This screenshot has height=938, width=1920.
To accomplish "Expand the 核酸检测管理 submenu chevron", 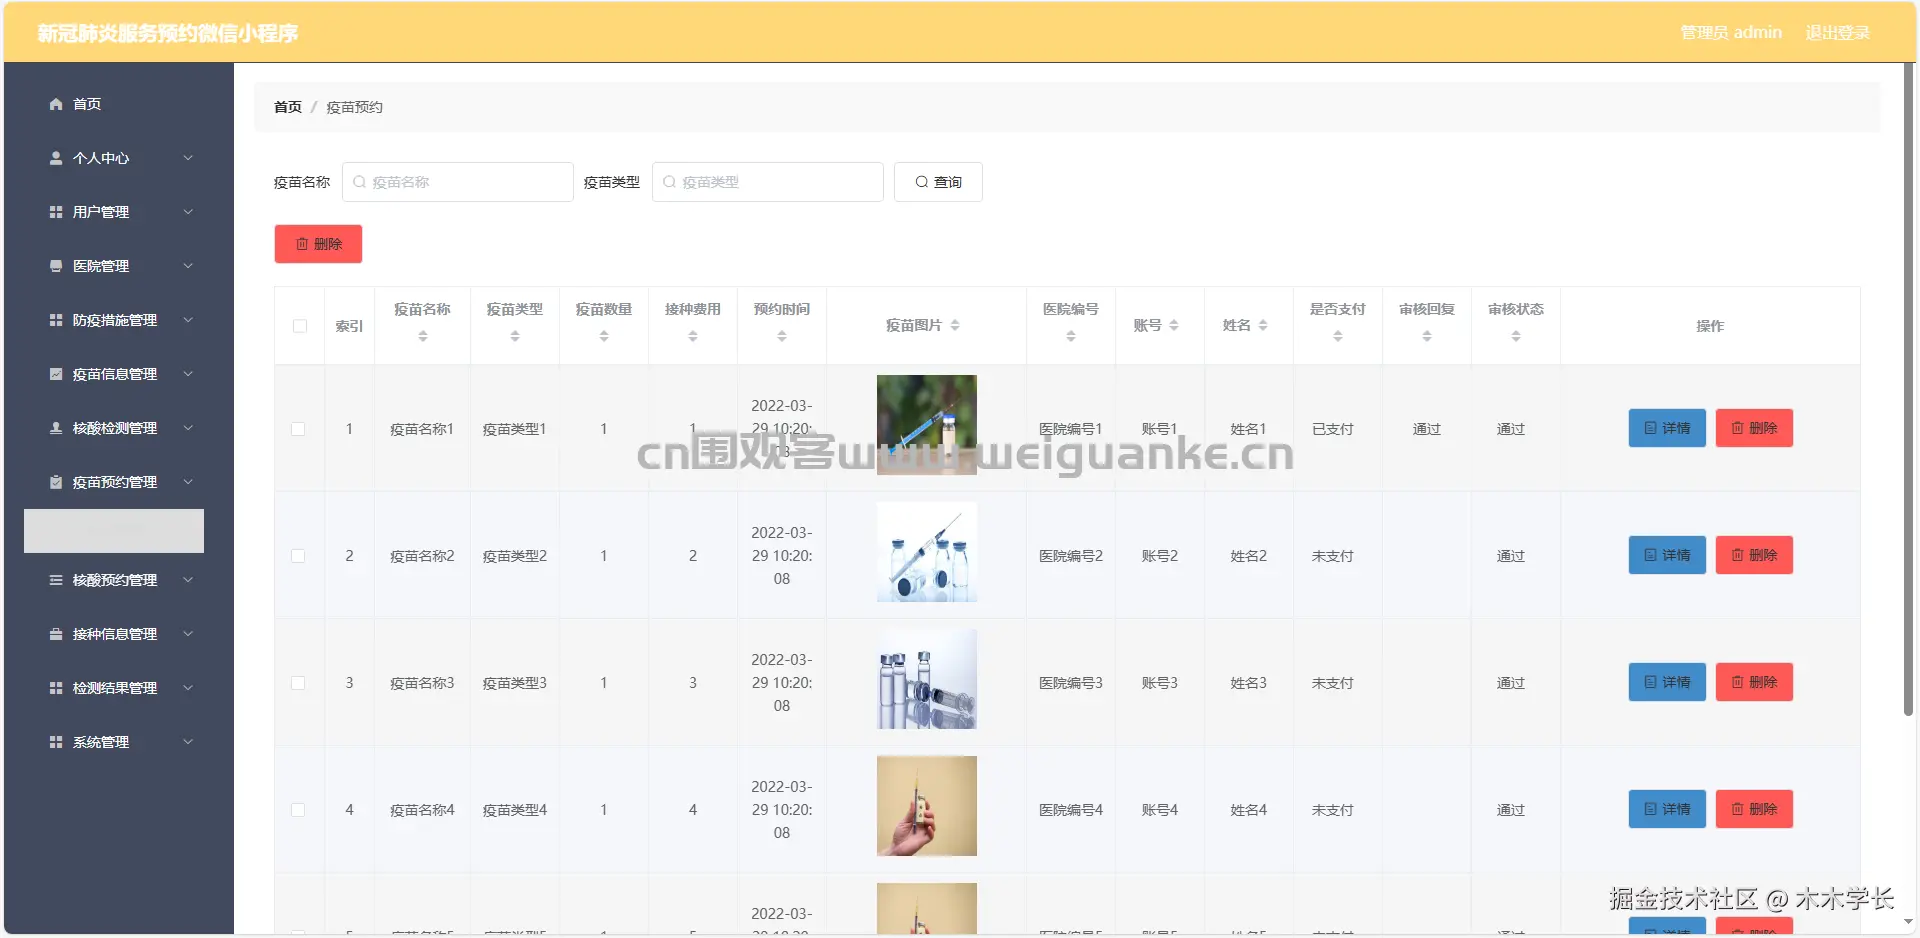I will [x=188, y=428].
